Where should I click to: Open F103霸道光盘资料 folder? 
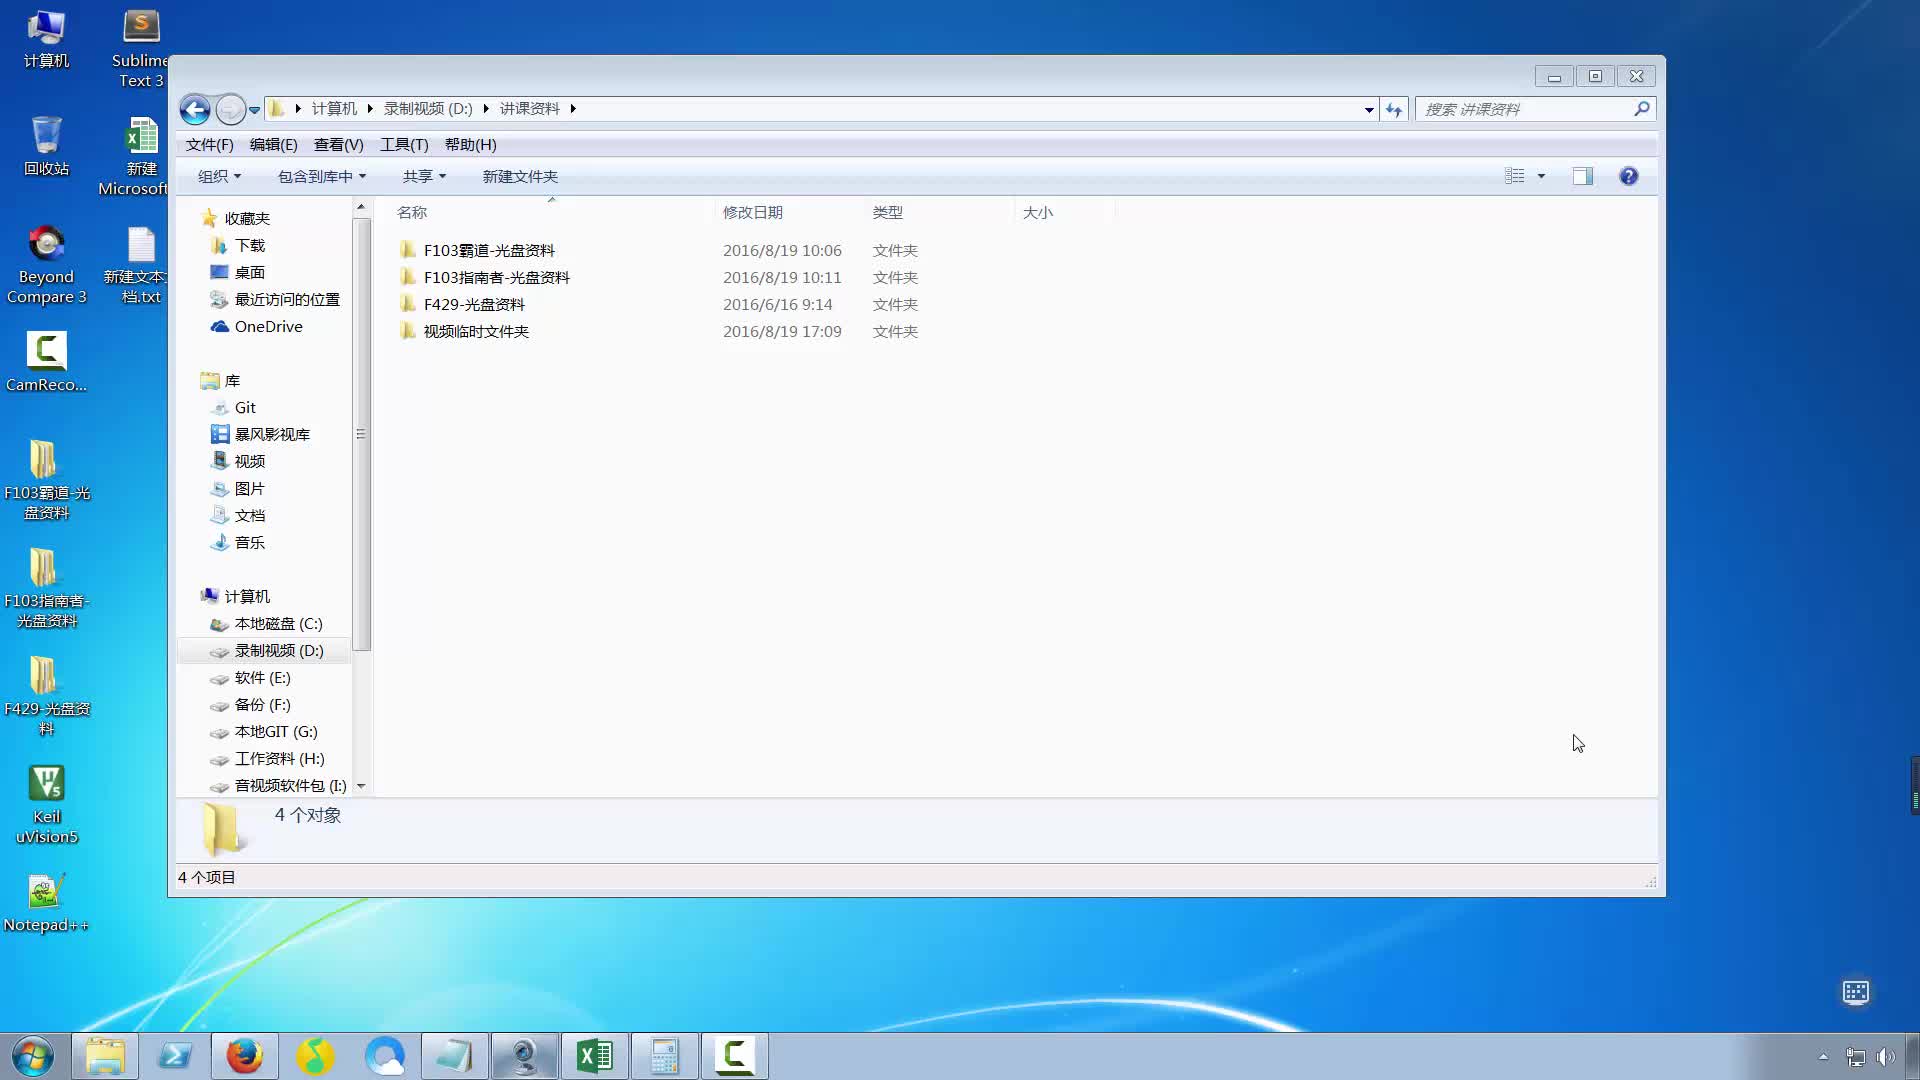488,249
